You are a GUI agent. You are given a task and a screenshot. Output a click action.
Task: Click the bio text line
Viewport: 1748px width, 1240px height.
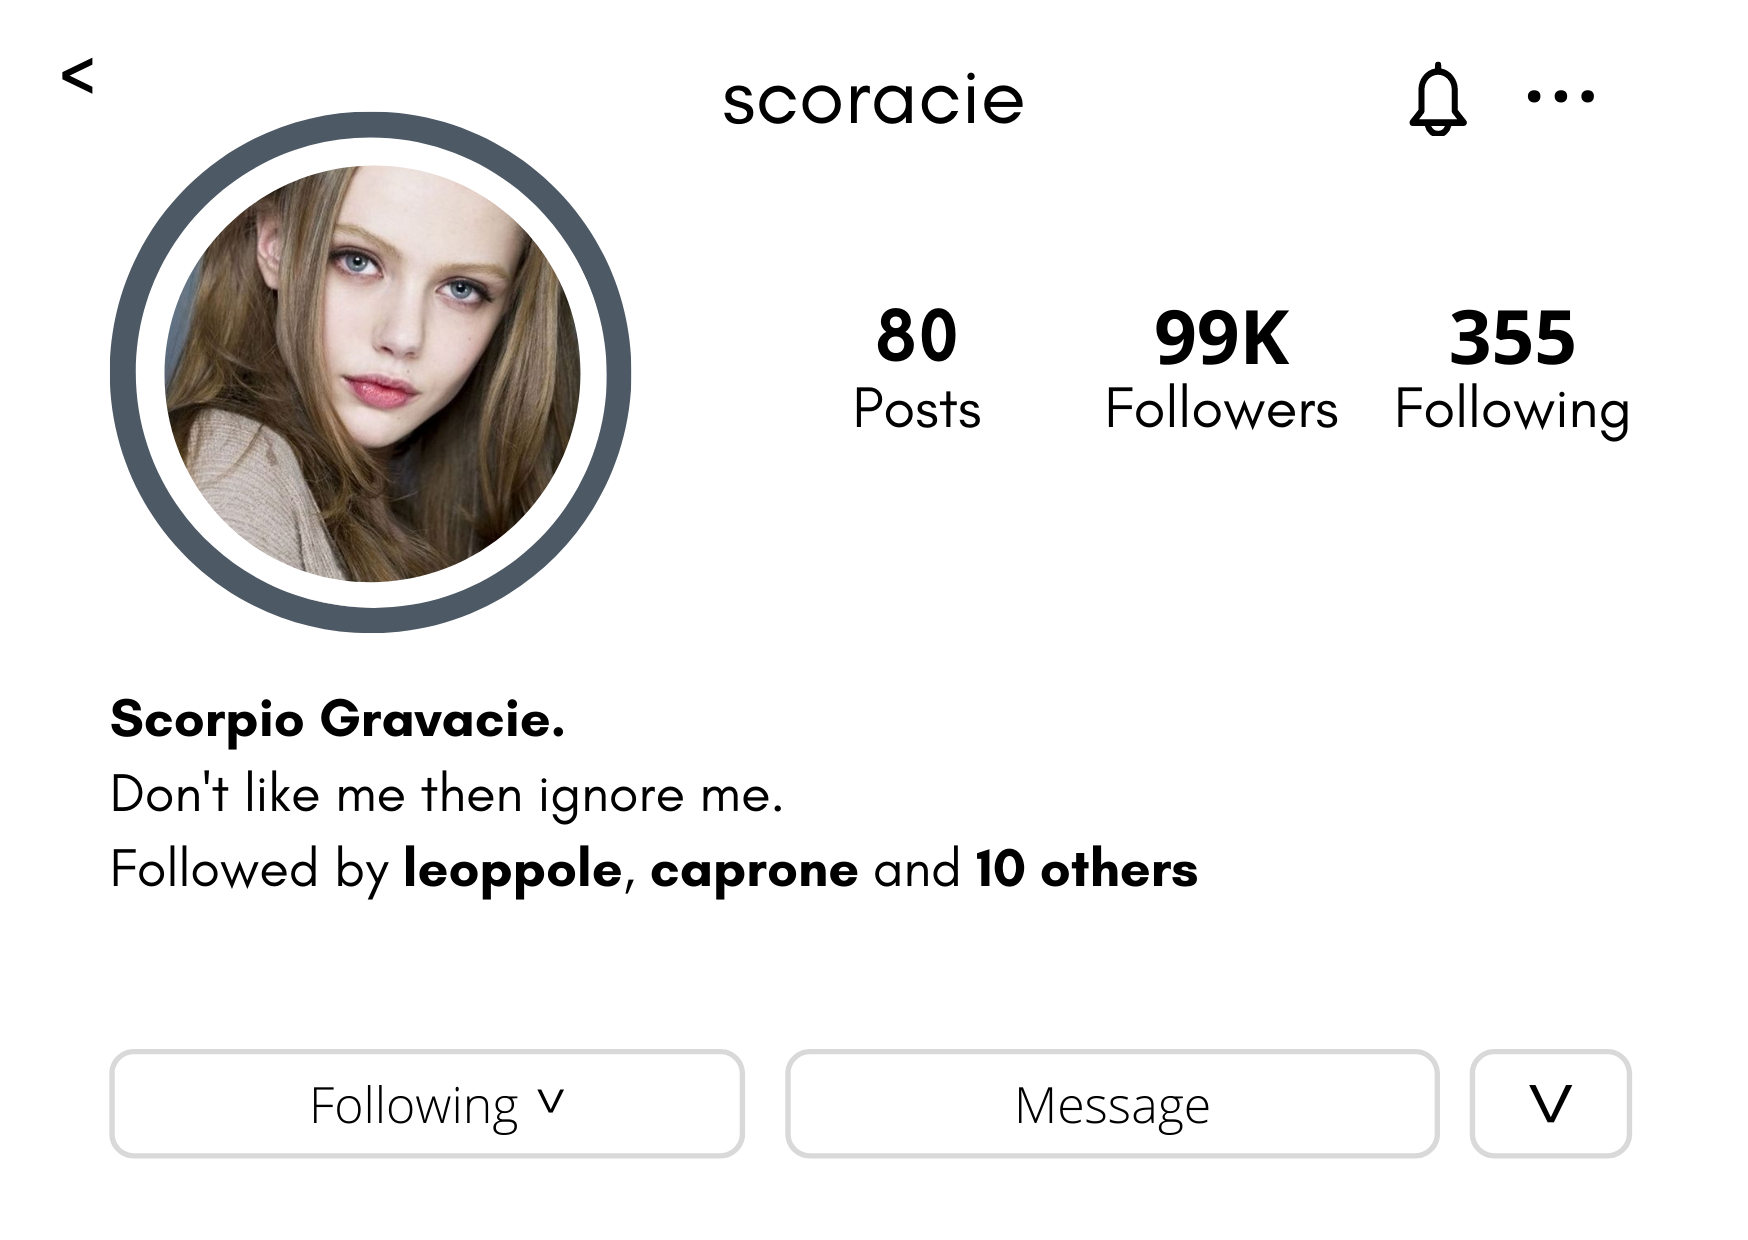point(446,795)
